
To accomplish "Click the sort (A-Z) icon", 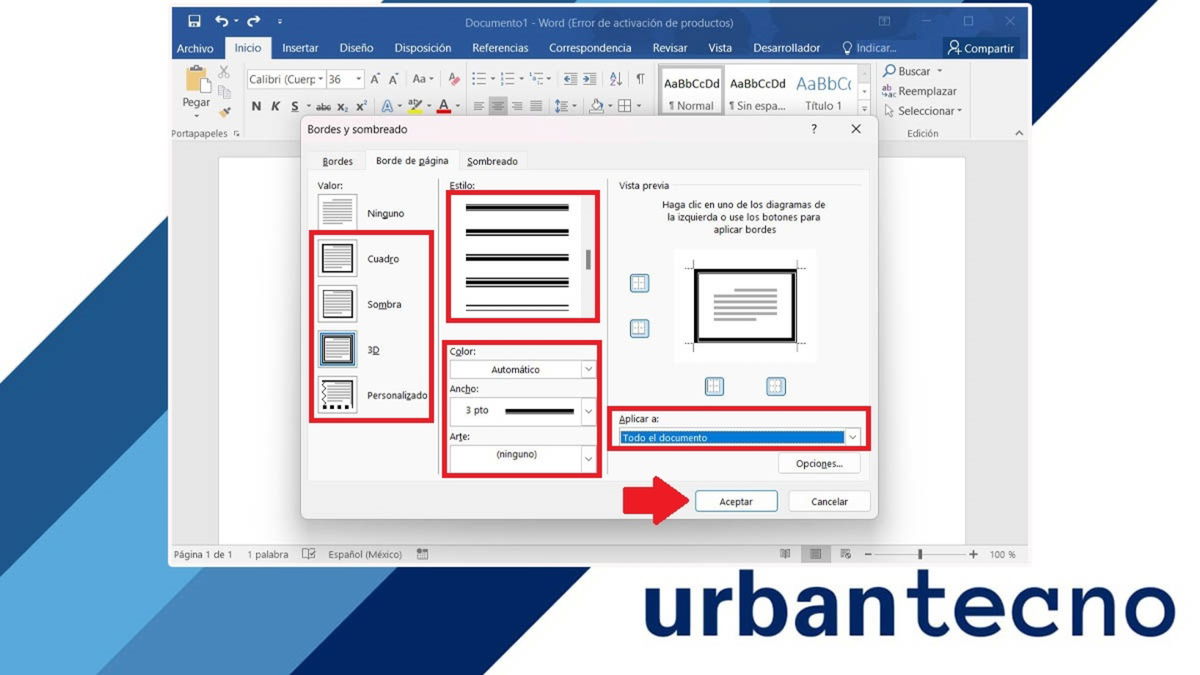I will [614, 79].
